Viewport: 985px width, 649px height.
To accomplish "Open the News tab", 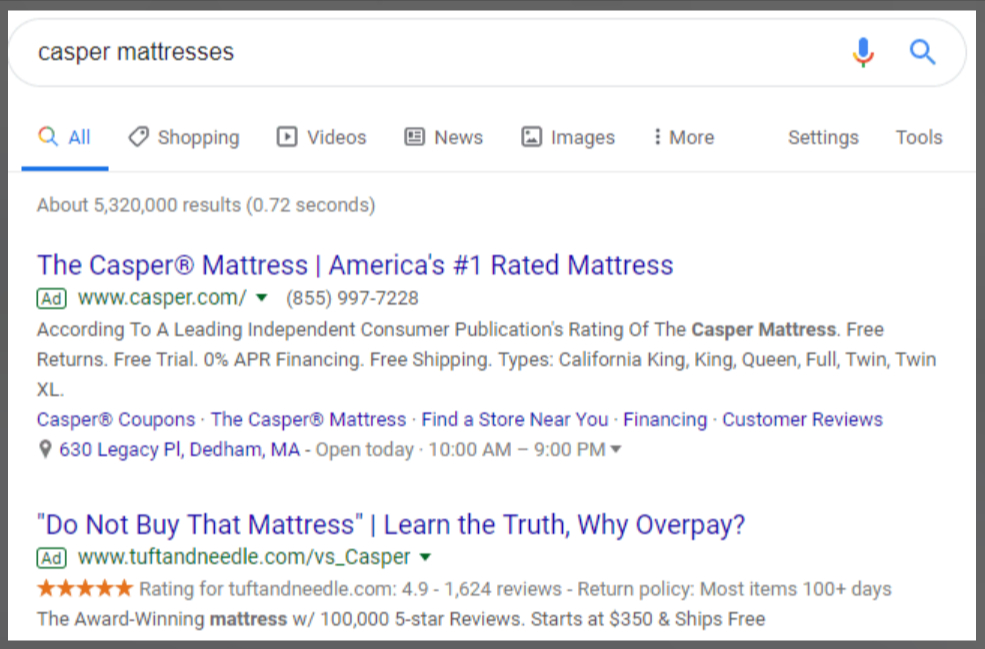I will click(444, 138).
